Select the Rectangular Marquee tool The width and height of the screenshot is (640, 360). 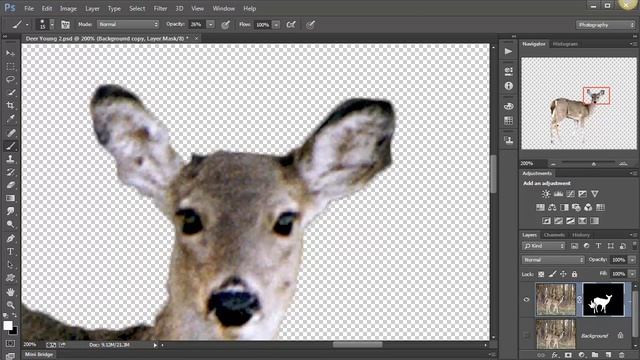tap(10, 66)
